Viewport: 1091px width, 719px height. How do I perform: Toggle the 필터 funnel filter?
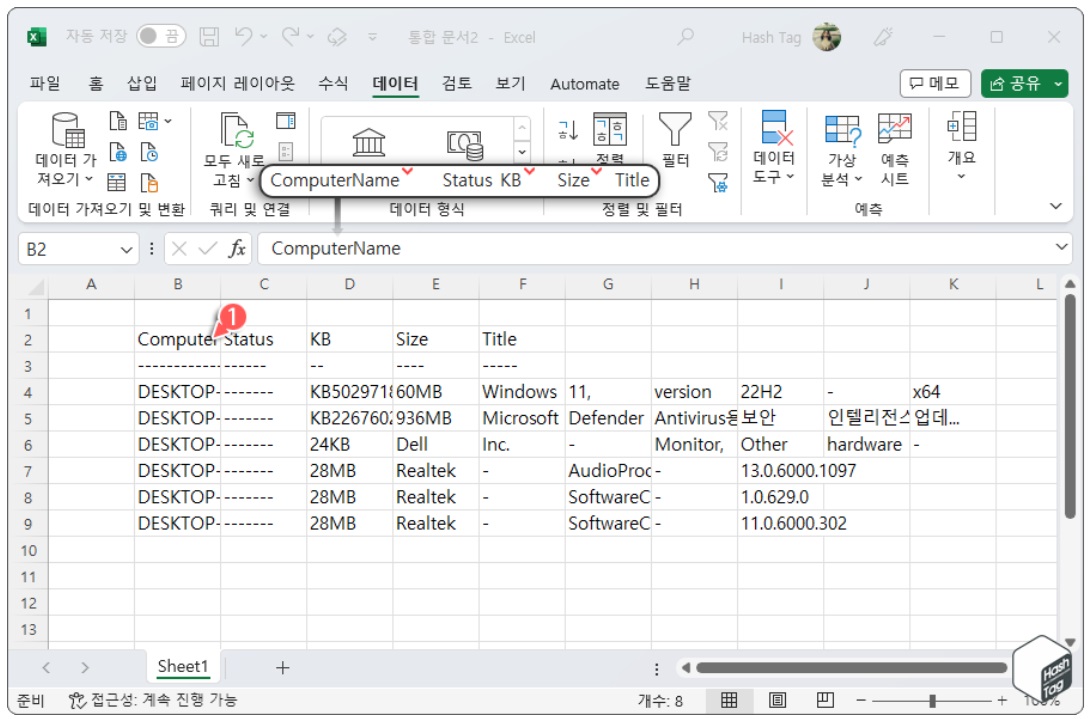[x=675, y=139]
